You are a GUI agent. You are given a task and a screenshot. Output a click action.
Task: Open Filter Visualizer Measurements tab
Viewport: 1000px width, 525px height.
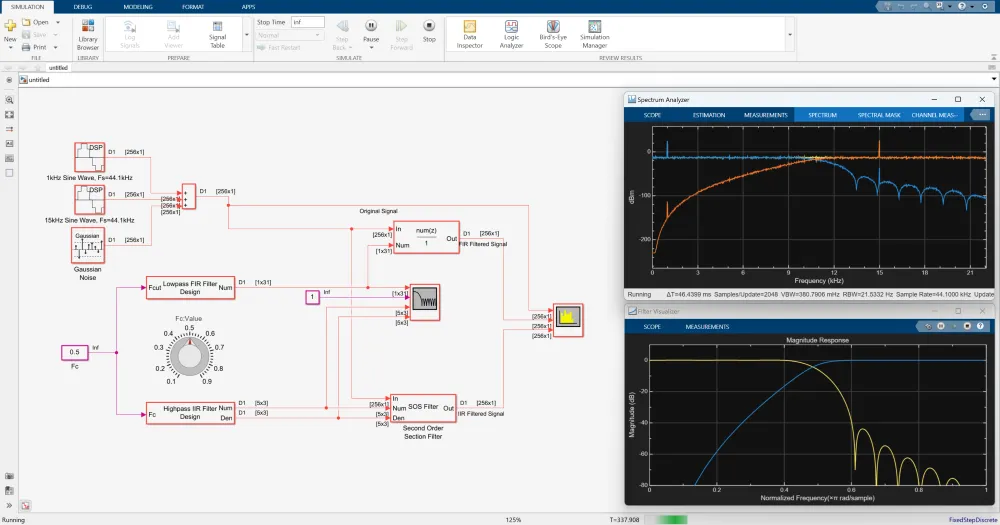point(707,327)
